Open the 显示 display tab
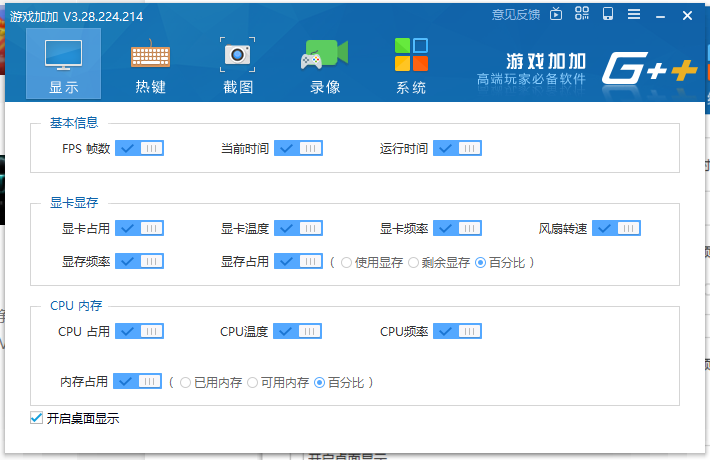710x460 pixels. click(x=63, y=64)
